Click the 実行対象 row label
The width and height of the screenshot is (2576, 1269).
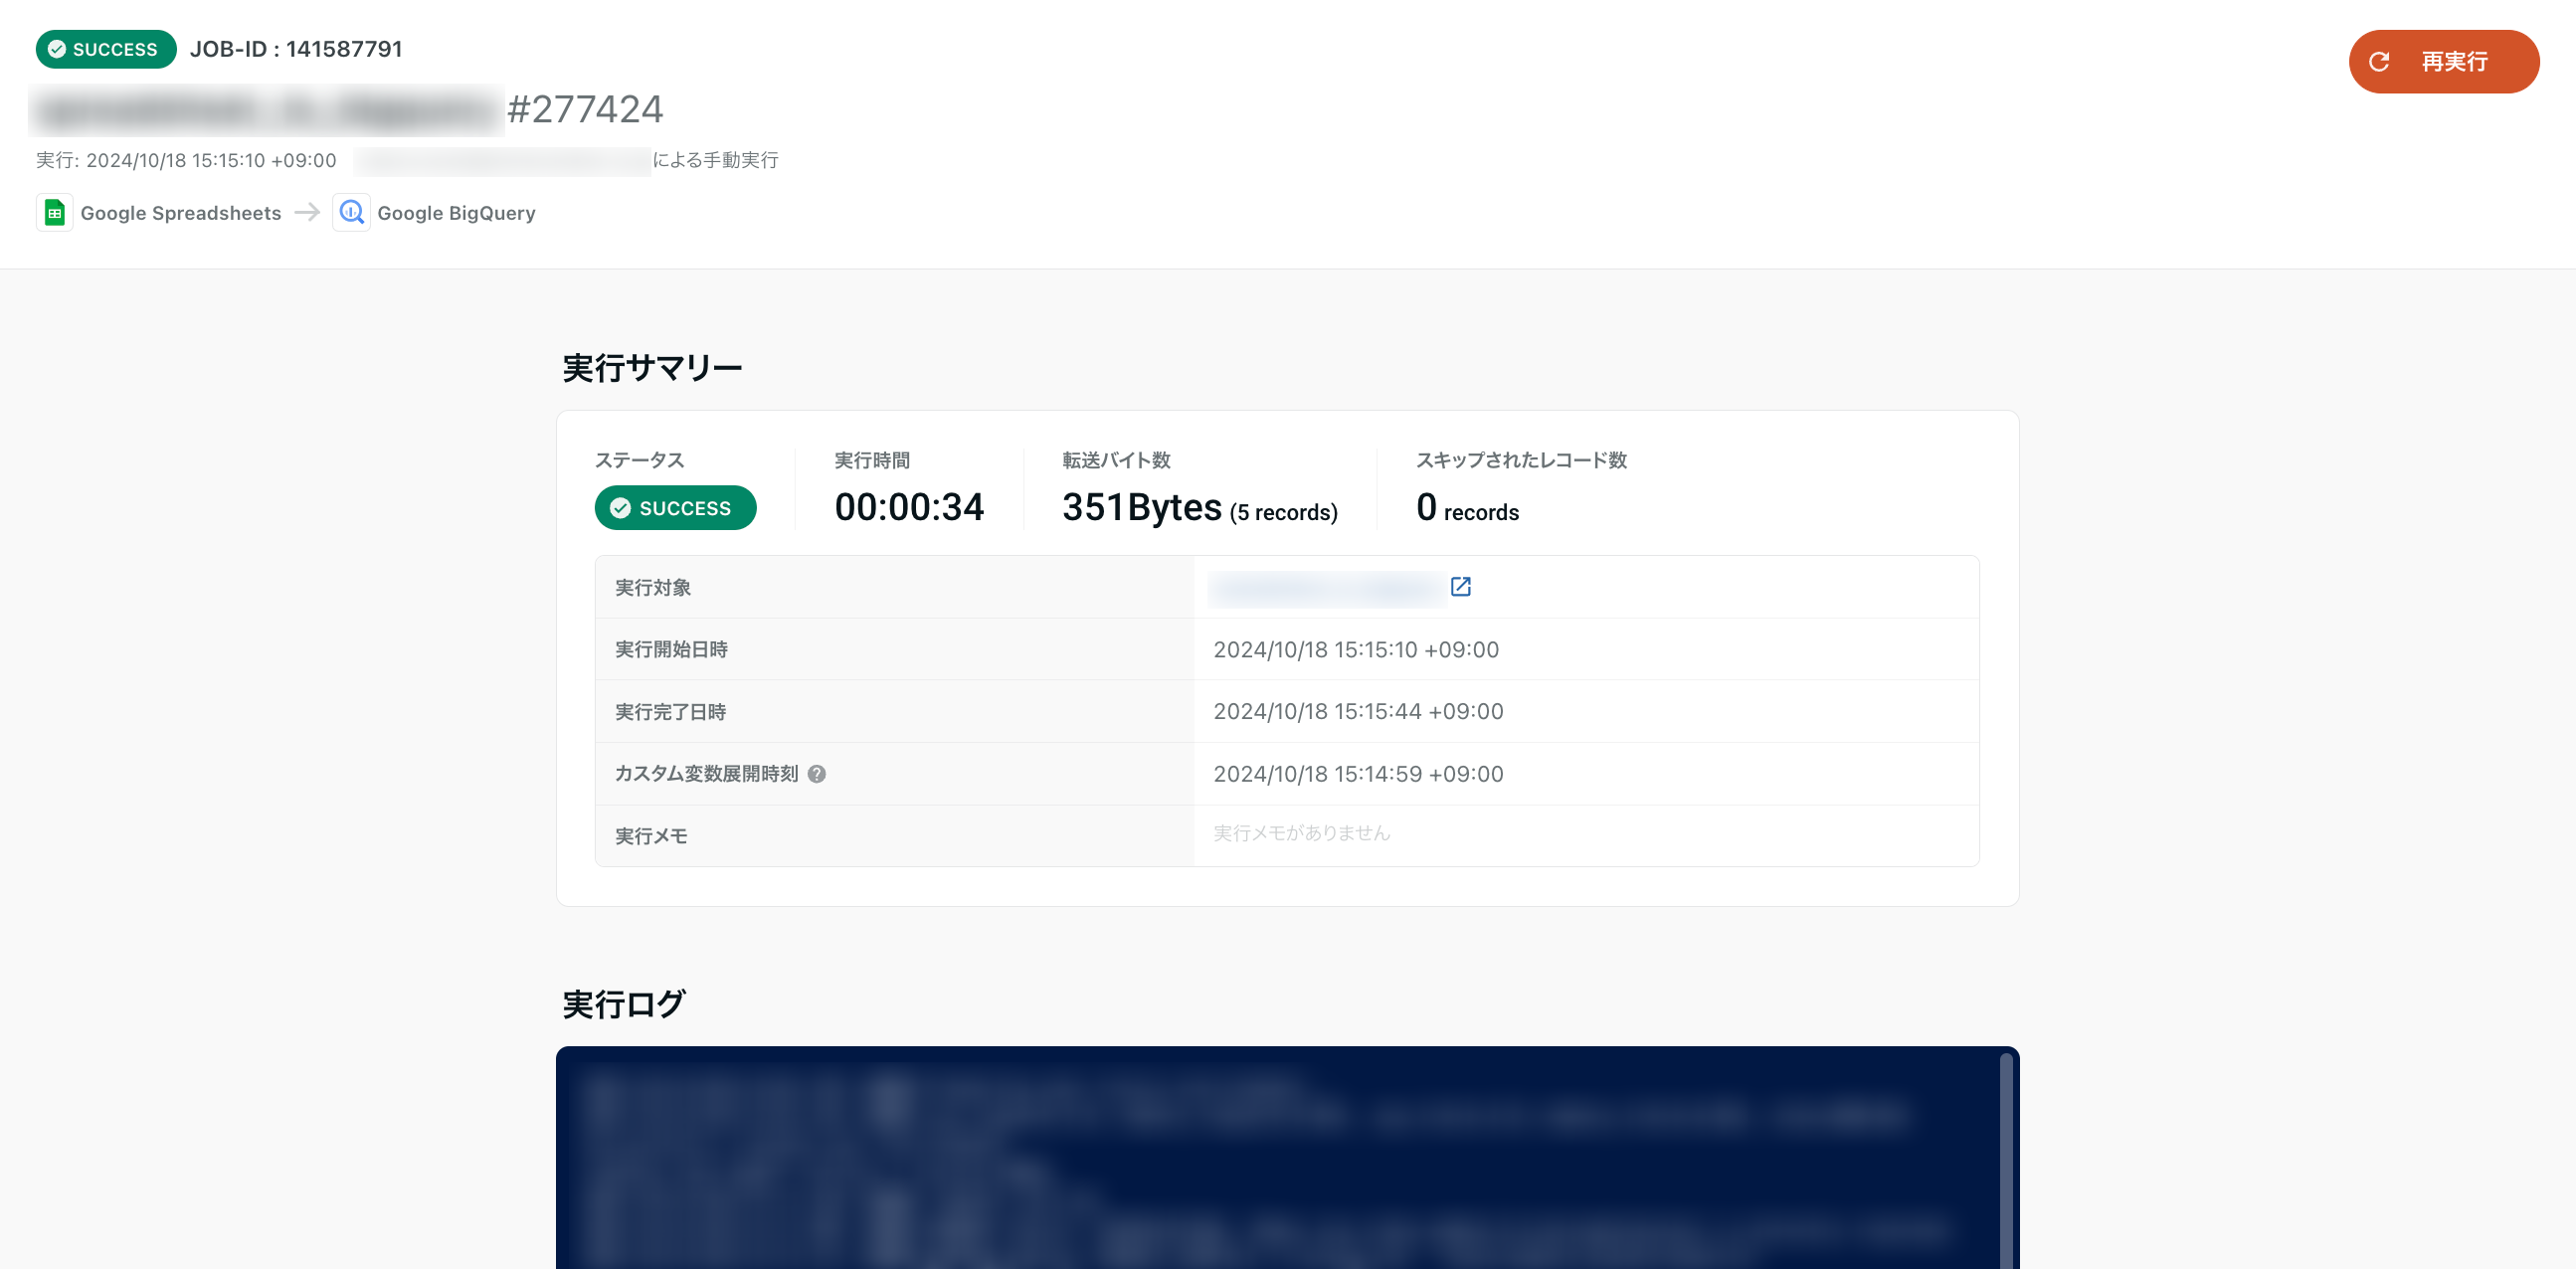click(x=653, y=588)
